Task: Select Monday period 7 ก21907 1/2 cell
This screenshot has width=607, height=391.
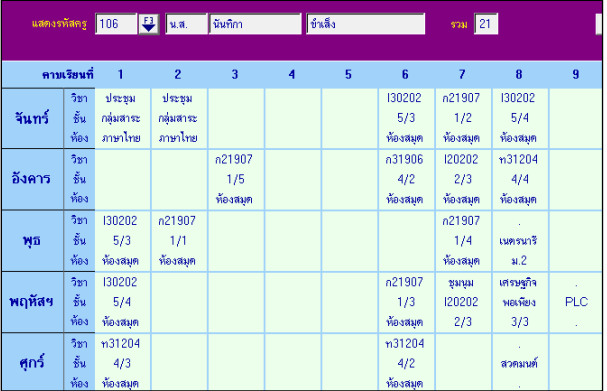Action: [x=463, y=118]
